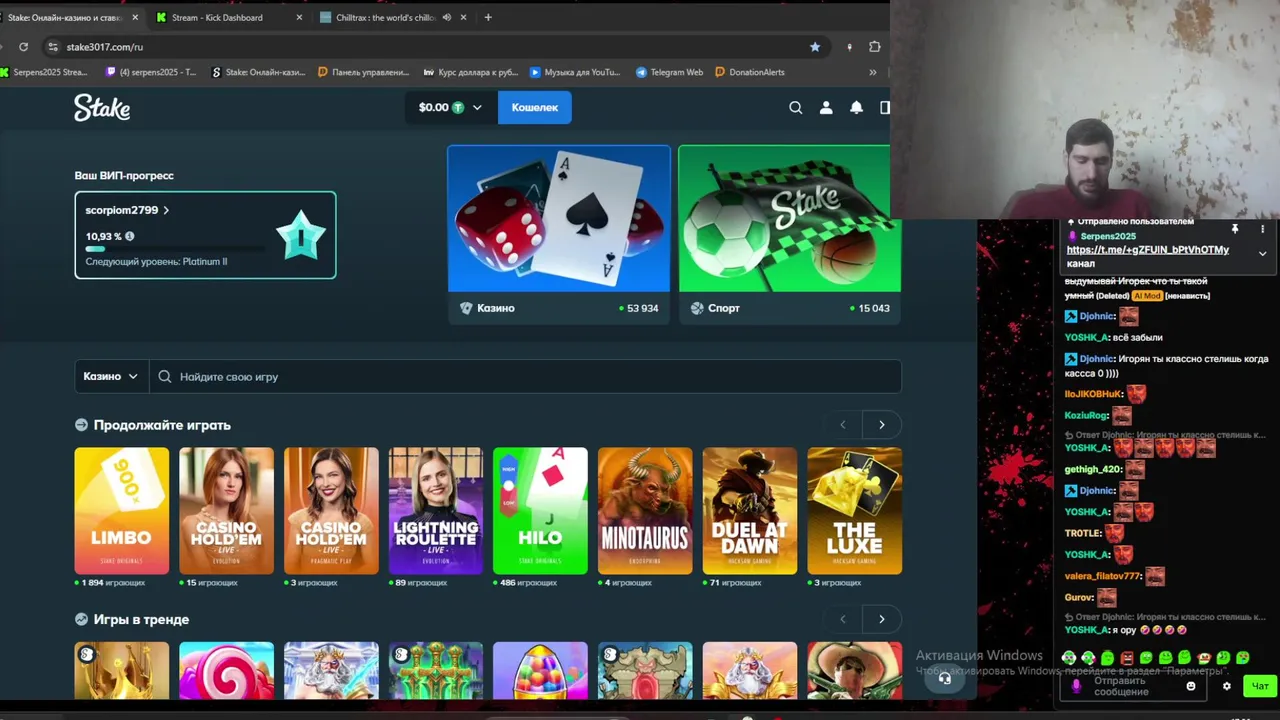The width and height of the screenshot is (1280, 720).
Task: Toggle the bookmark star for this page
Action: [x=815, y=47]
